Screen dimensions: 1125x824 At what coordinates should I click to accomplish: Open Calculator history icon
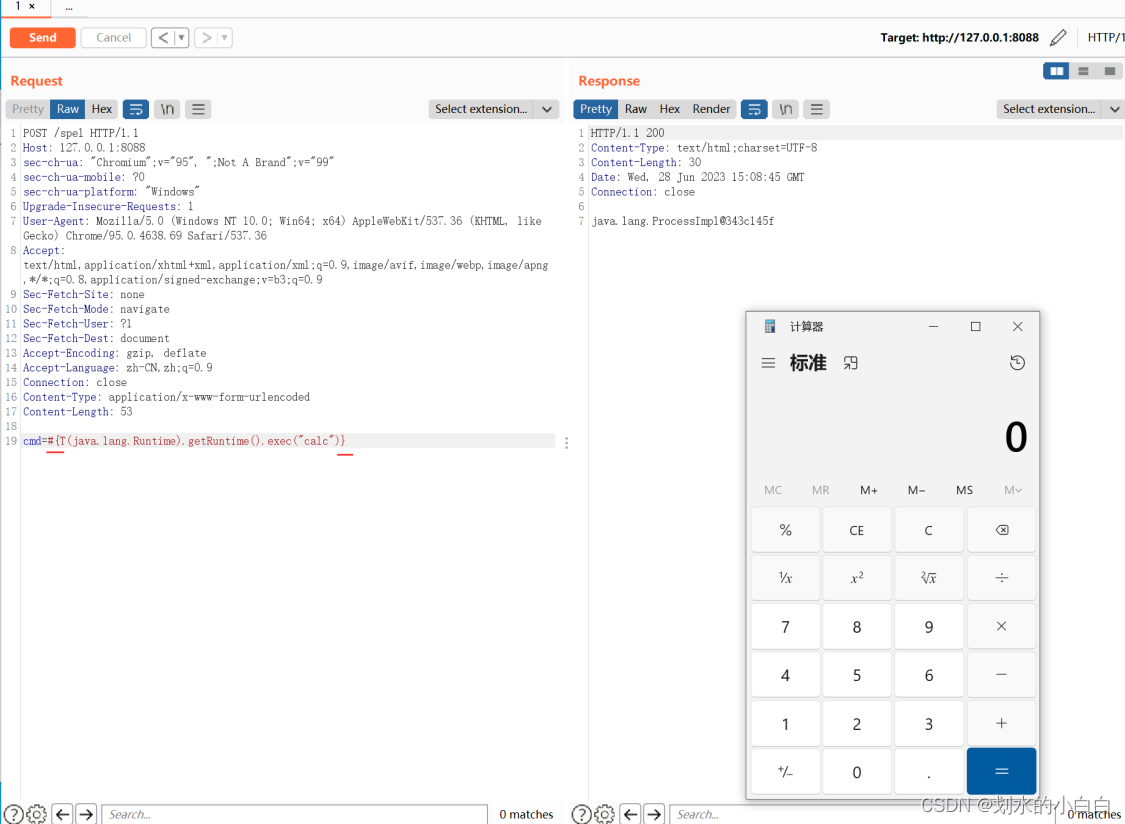pos(1017,363)
